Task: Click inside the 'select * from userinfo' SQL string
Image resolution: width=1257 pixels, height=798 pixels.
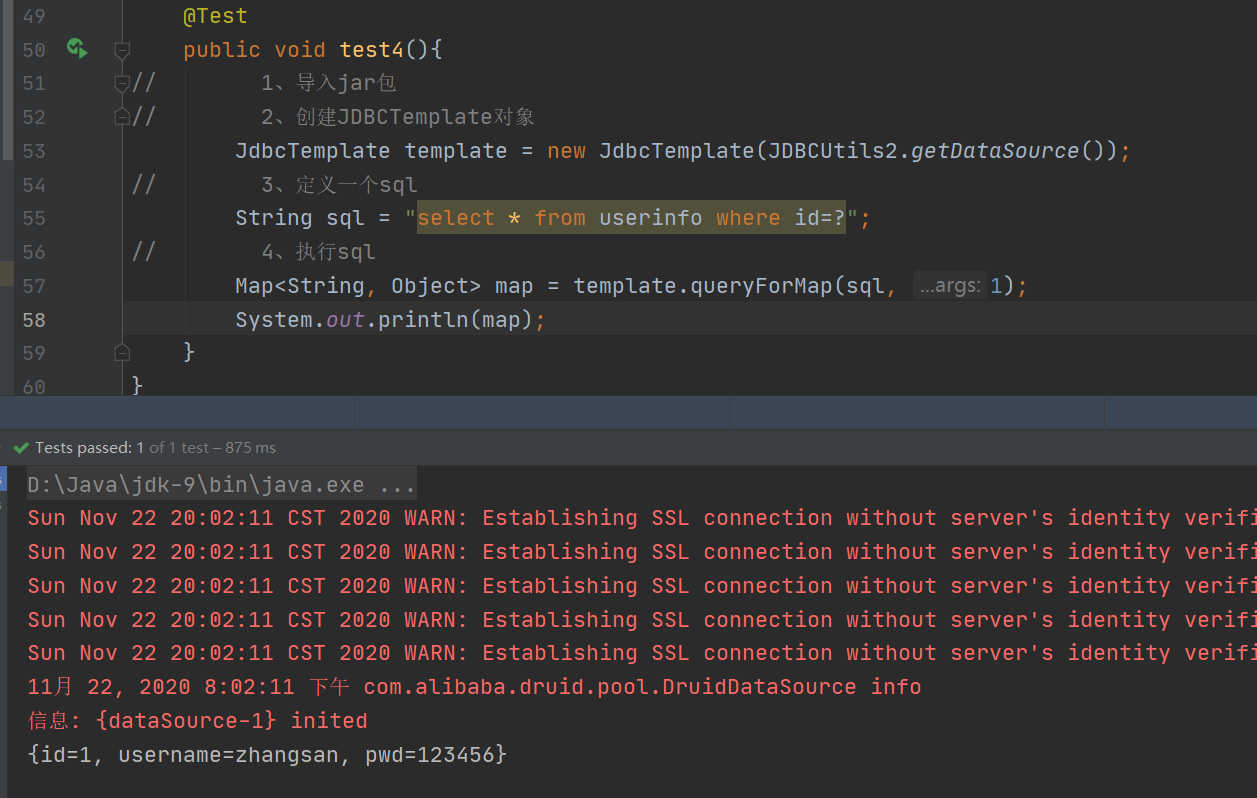Action: click(631, 218)
